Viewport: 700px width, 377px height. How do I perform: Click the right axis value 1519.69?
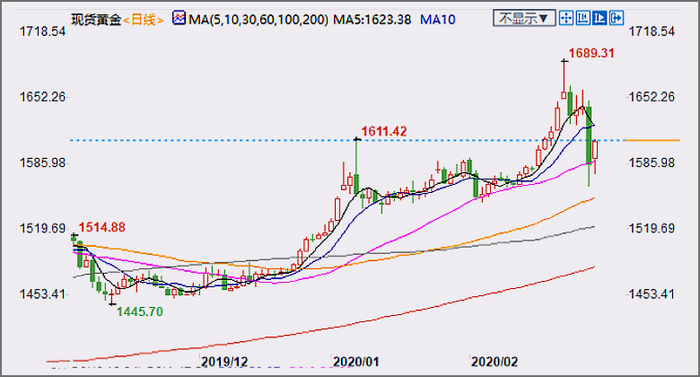[x=652, y=228]
